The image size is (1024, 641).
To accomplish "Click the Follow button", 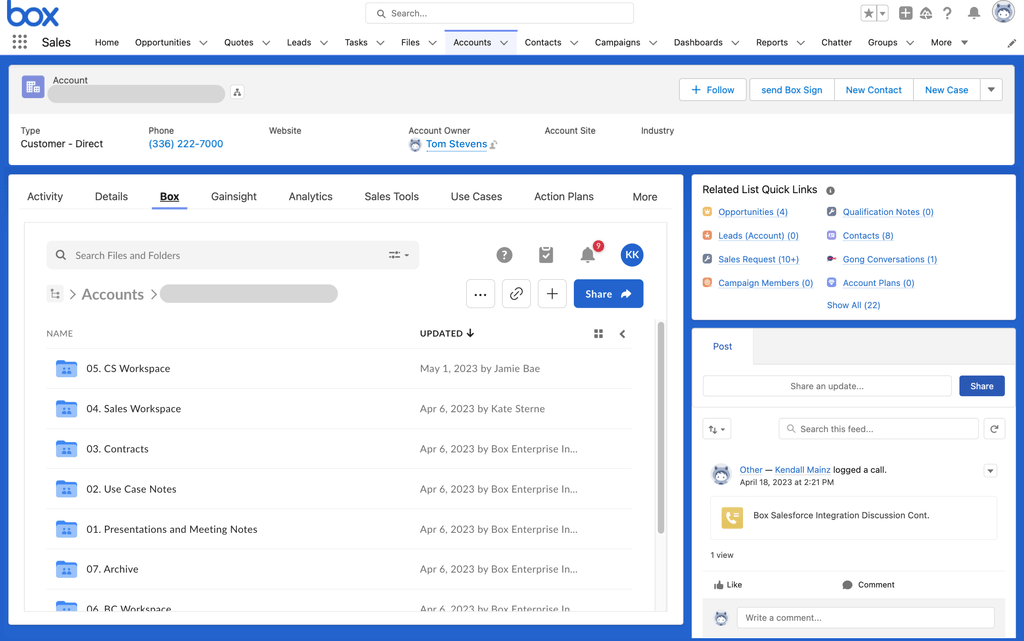I will 714,90.
